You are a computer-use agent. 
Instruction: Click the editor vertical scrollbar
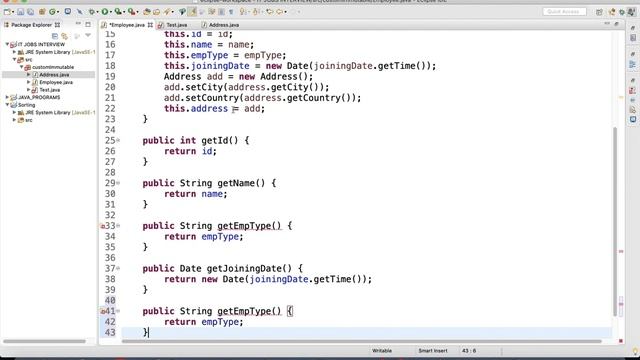tap(615, 222)
